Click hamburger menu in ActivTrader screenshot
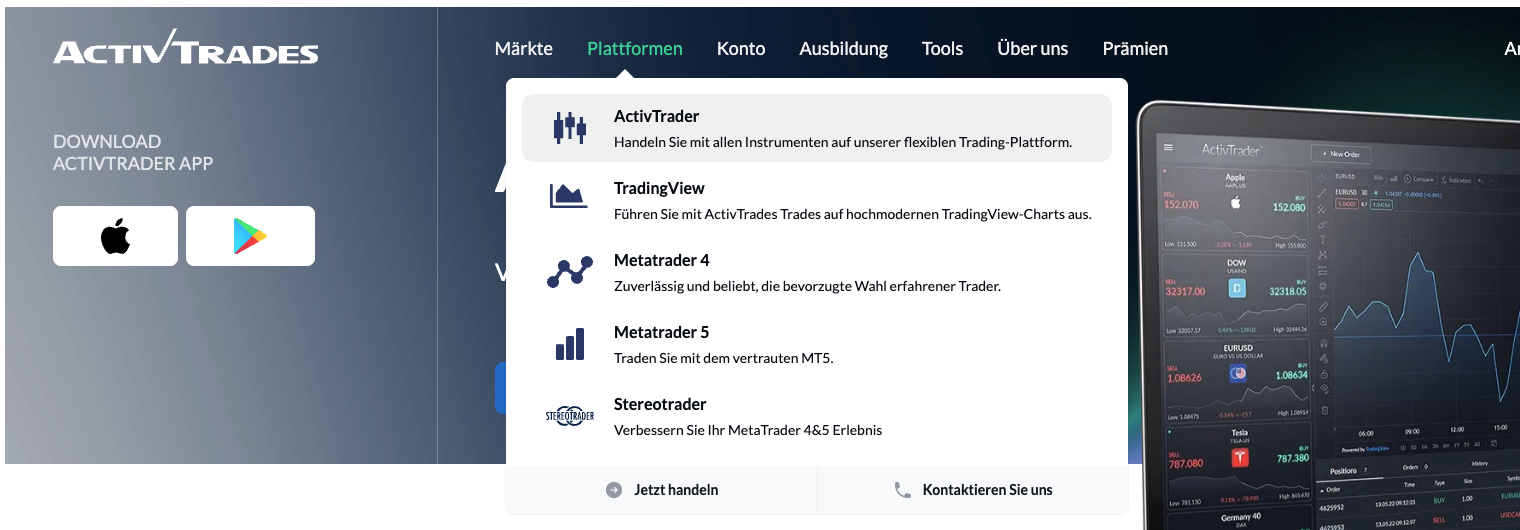 (1168, 147)
